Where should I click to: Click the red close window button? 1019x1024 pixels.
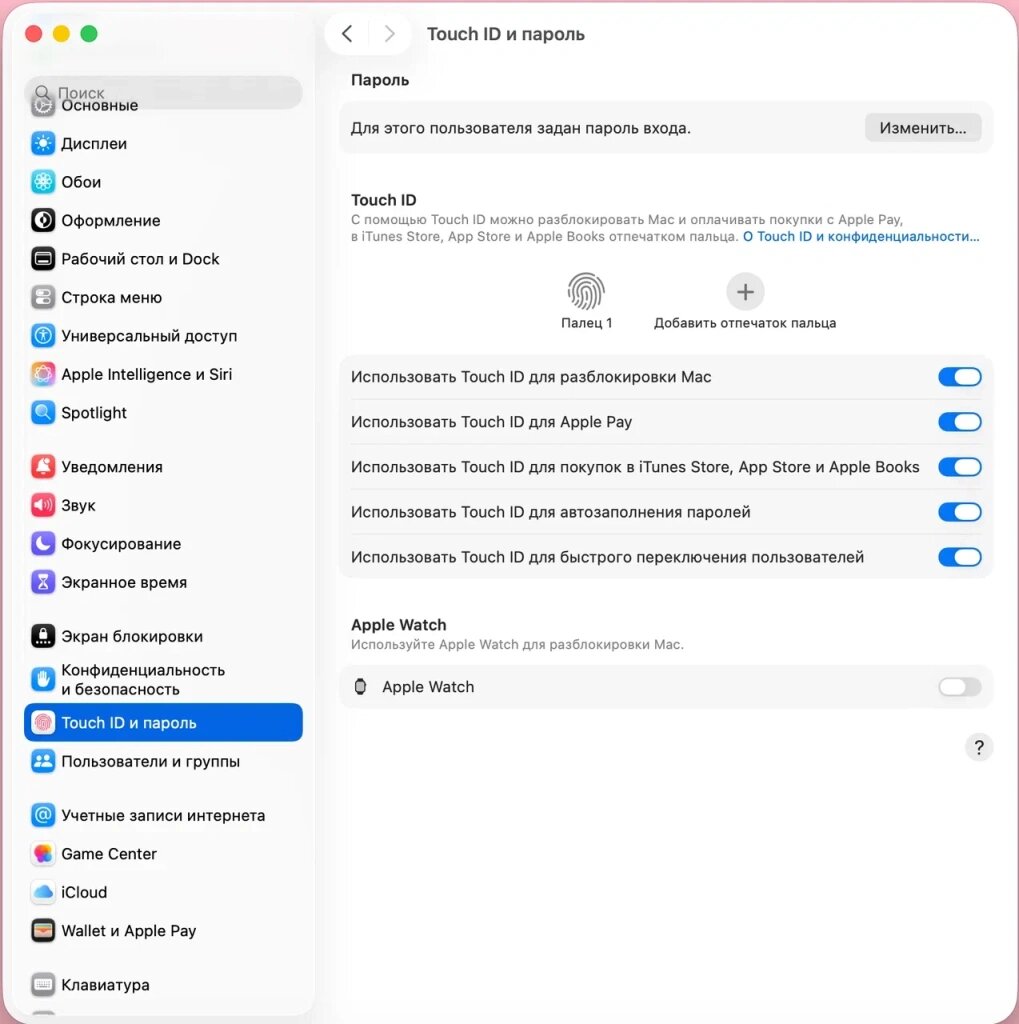click(33, 33)
